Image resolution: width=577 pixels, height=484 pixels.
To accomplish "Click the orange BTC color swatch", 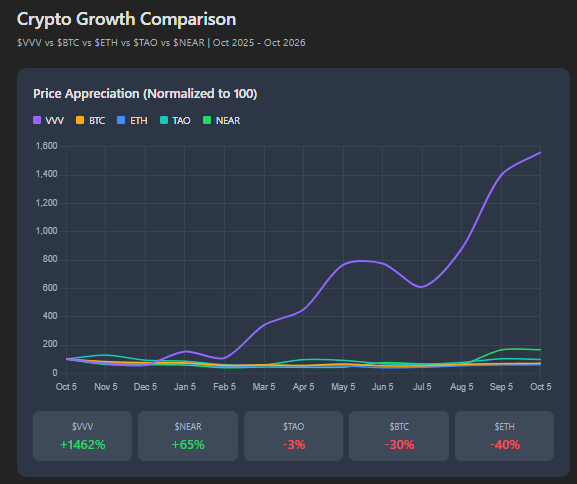I will (x=79, y=120).
